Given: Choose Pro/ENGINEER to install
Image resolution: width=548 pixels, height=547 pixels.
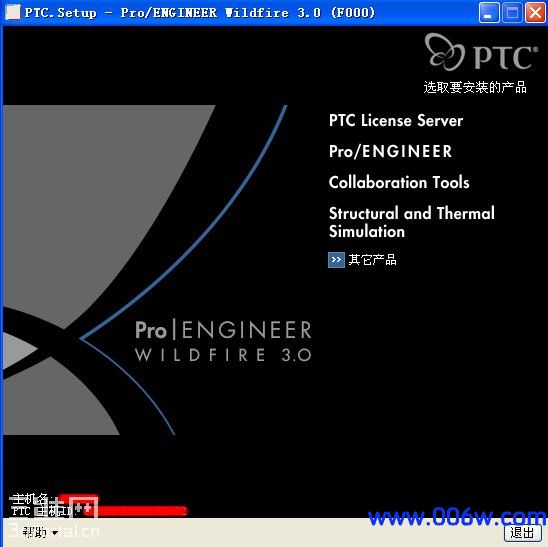Looking at the screenshot, I should coord(390,151).
